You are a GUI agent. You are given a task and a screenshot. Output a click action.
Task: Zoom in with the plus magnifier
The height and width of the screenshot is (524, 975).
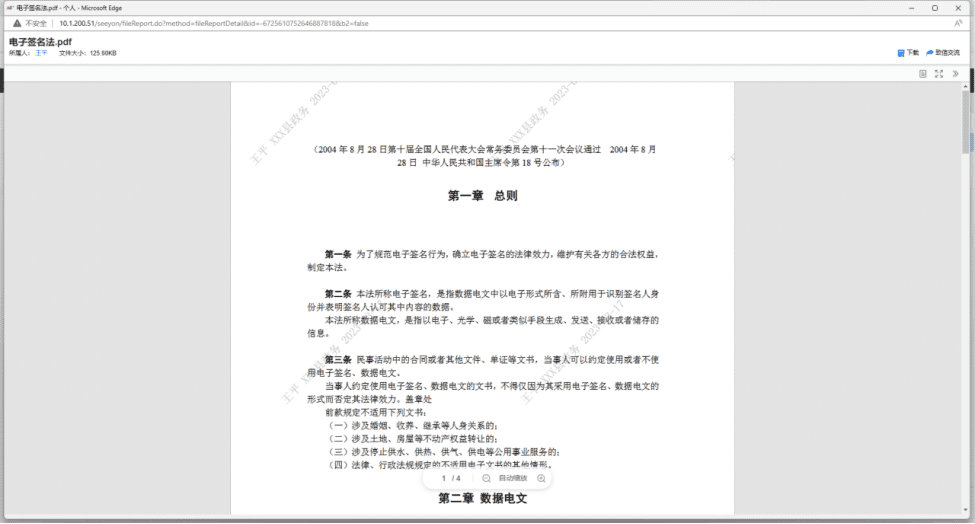click(x=541, y=478)
